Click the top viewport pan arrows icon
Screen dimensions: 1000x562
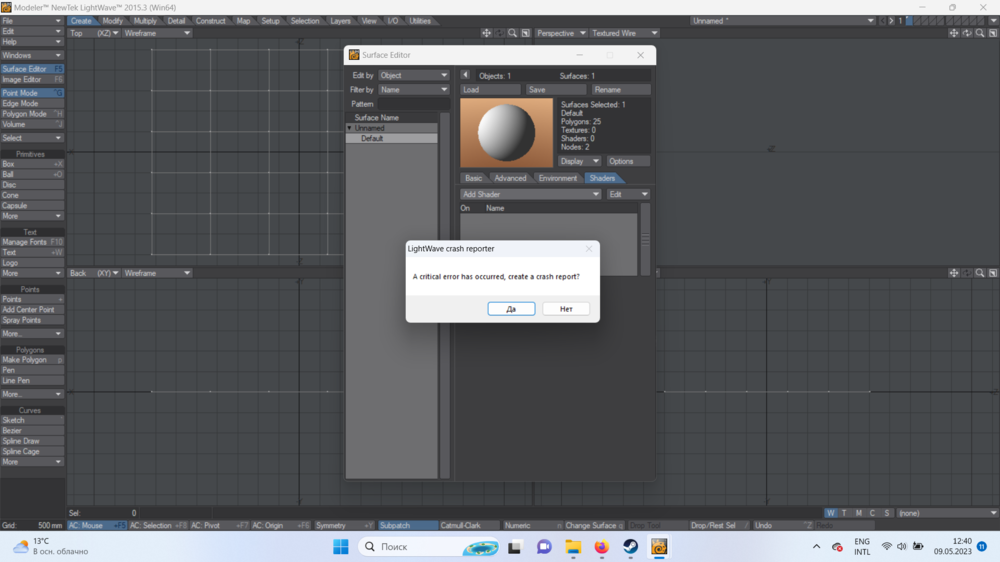(x=486, y=33)
